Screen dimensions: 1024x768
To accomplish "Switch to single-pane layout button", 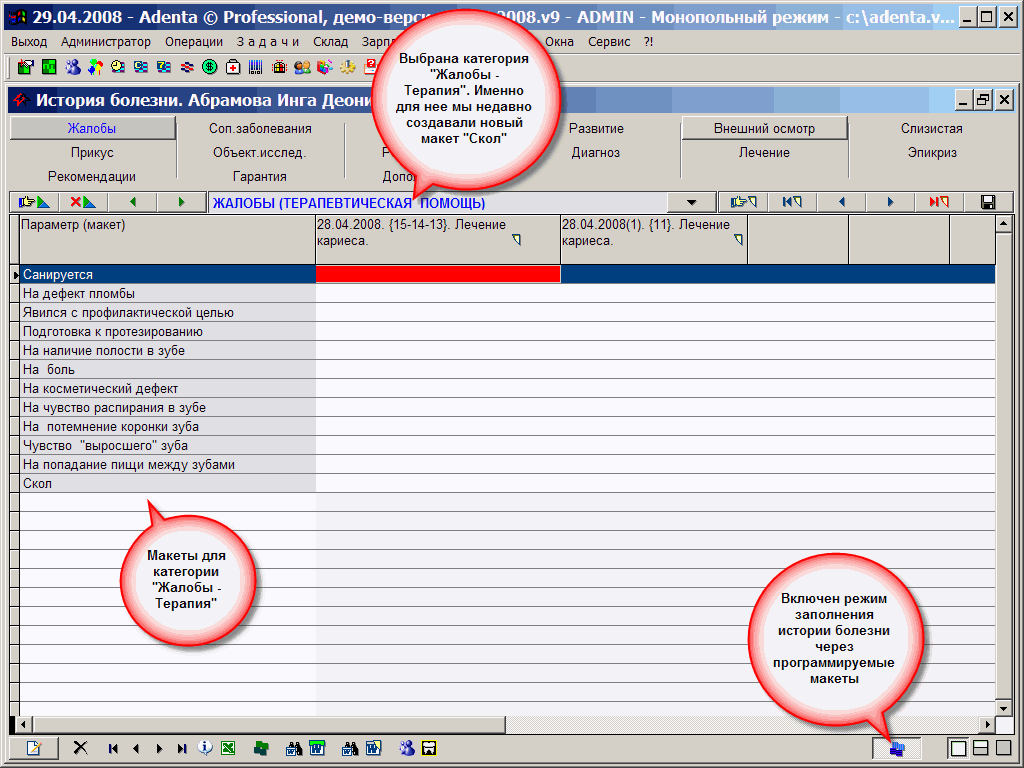I will point(958,748).
